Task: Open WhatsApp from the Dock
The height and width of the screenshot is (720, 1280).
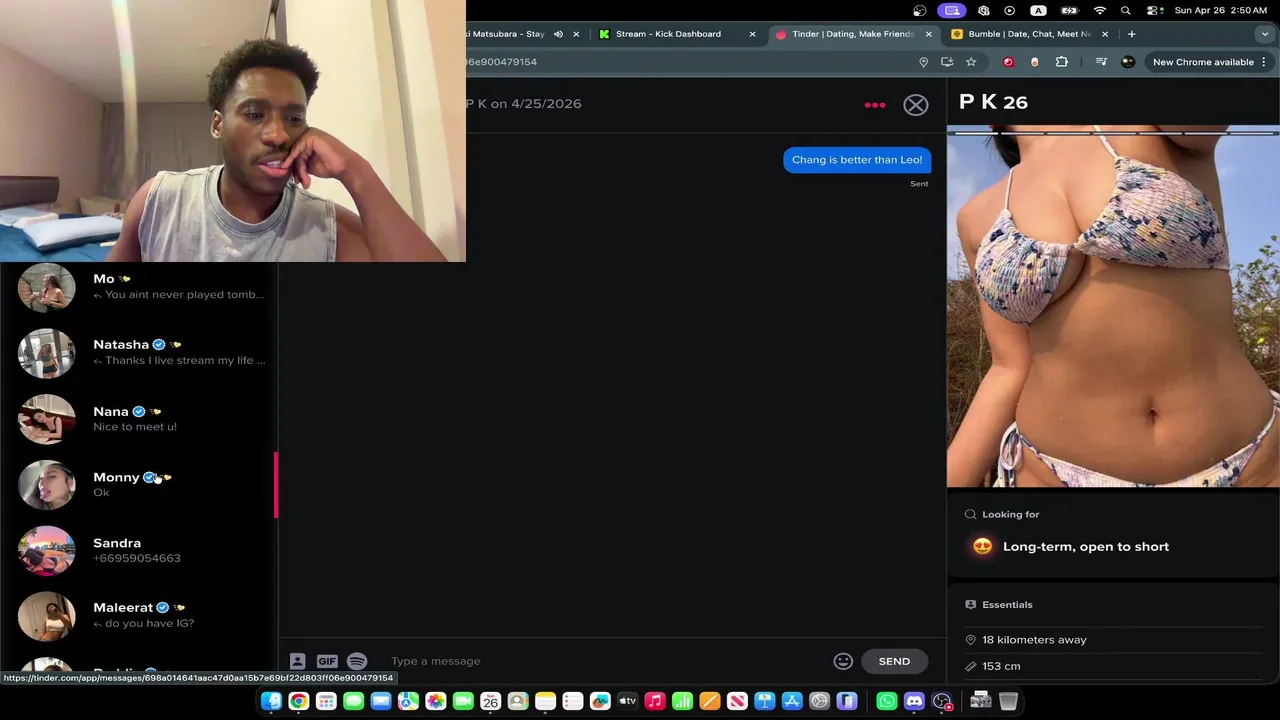Action: tap(887, 701)
